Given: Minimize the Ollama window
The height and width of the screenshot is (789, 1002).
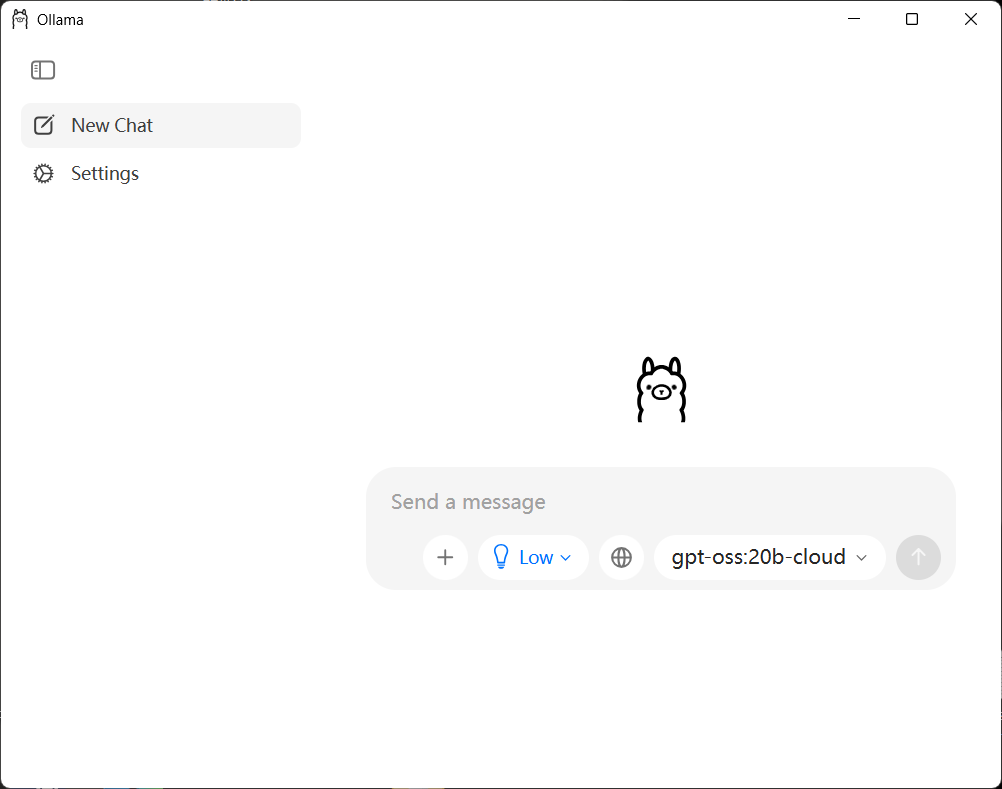Looking at the screenshot, I should (854, 19).
